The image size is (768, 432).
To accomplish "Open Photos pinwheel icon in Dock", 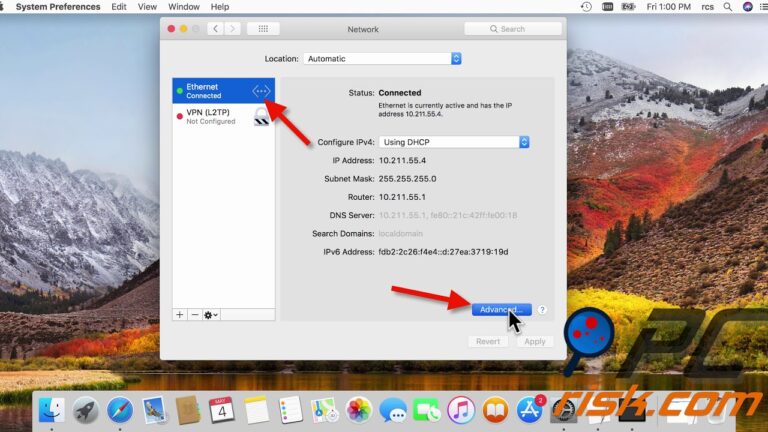I will (x=359, y=409).
